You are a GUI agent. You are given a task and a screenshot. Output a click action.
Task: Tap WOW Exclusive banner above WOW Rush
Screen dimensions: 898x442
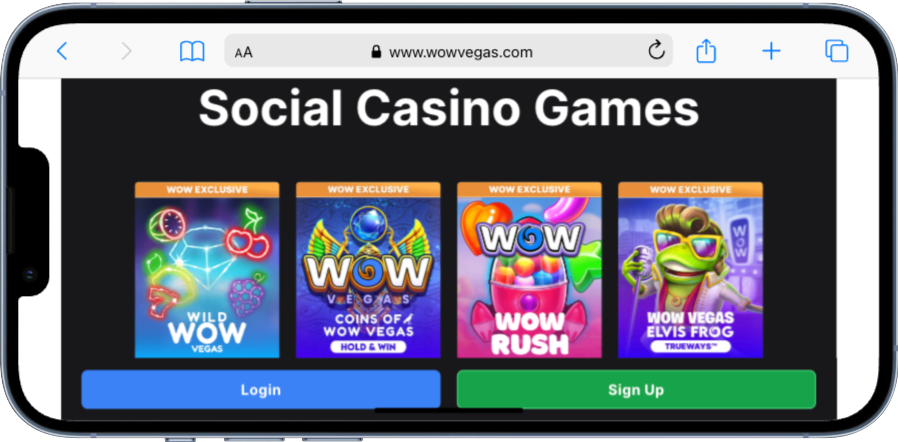pyautogui.click(x=529, y=190)
